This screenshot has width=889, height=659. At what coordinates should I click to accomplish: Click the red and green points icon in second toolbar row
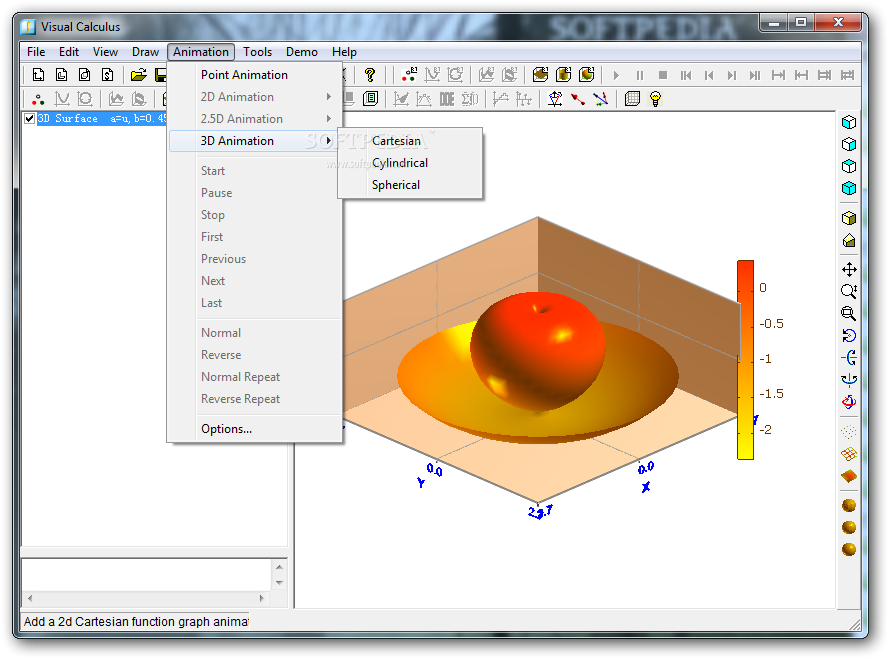point(38,99)
